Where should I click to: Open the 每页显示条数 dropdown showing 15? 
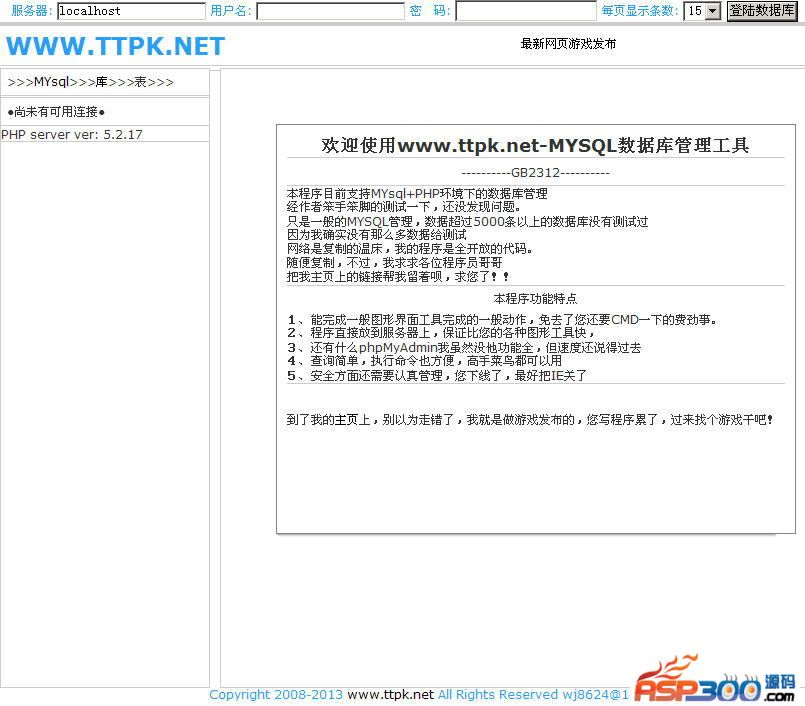click(702, 11)
